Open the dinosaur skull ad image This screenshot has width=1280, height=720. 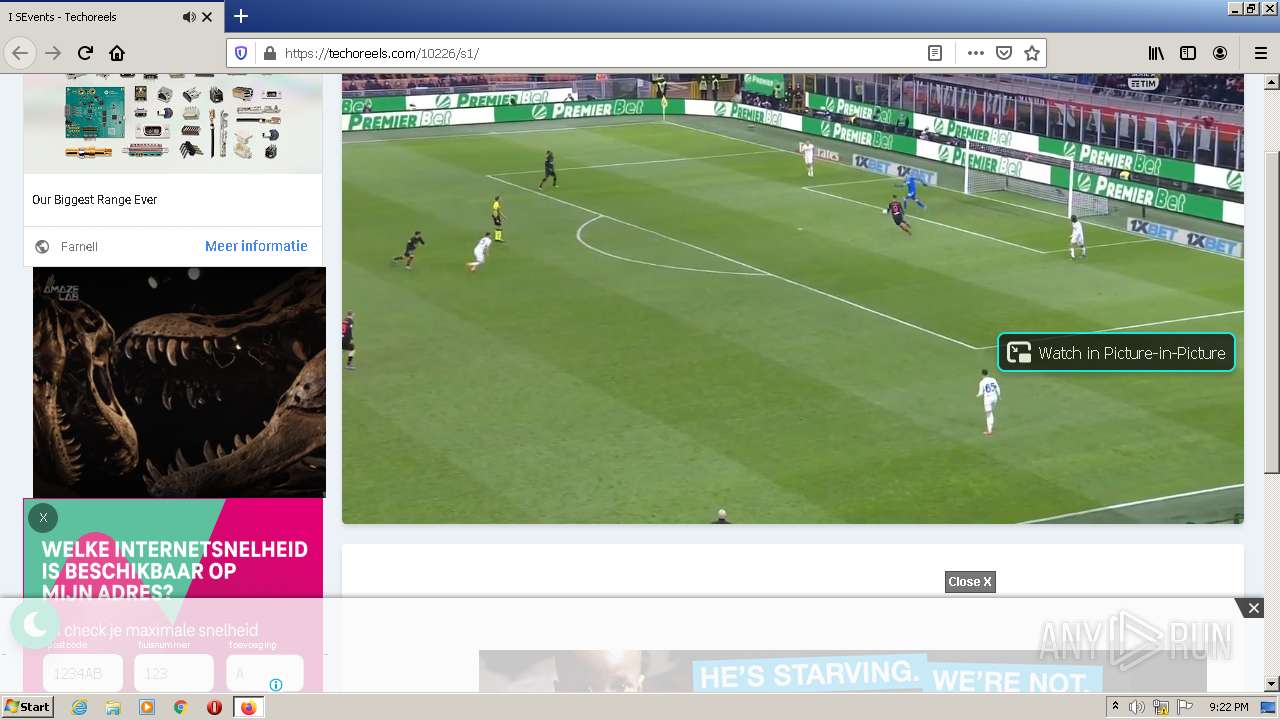click(x=179, y=382)
